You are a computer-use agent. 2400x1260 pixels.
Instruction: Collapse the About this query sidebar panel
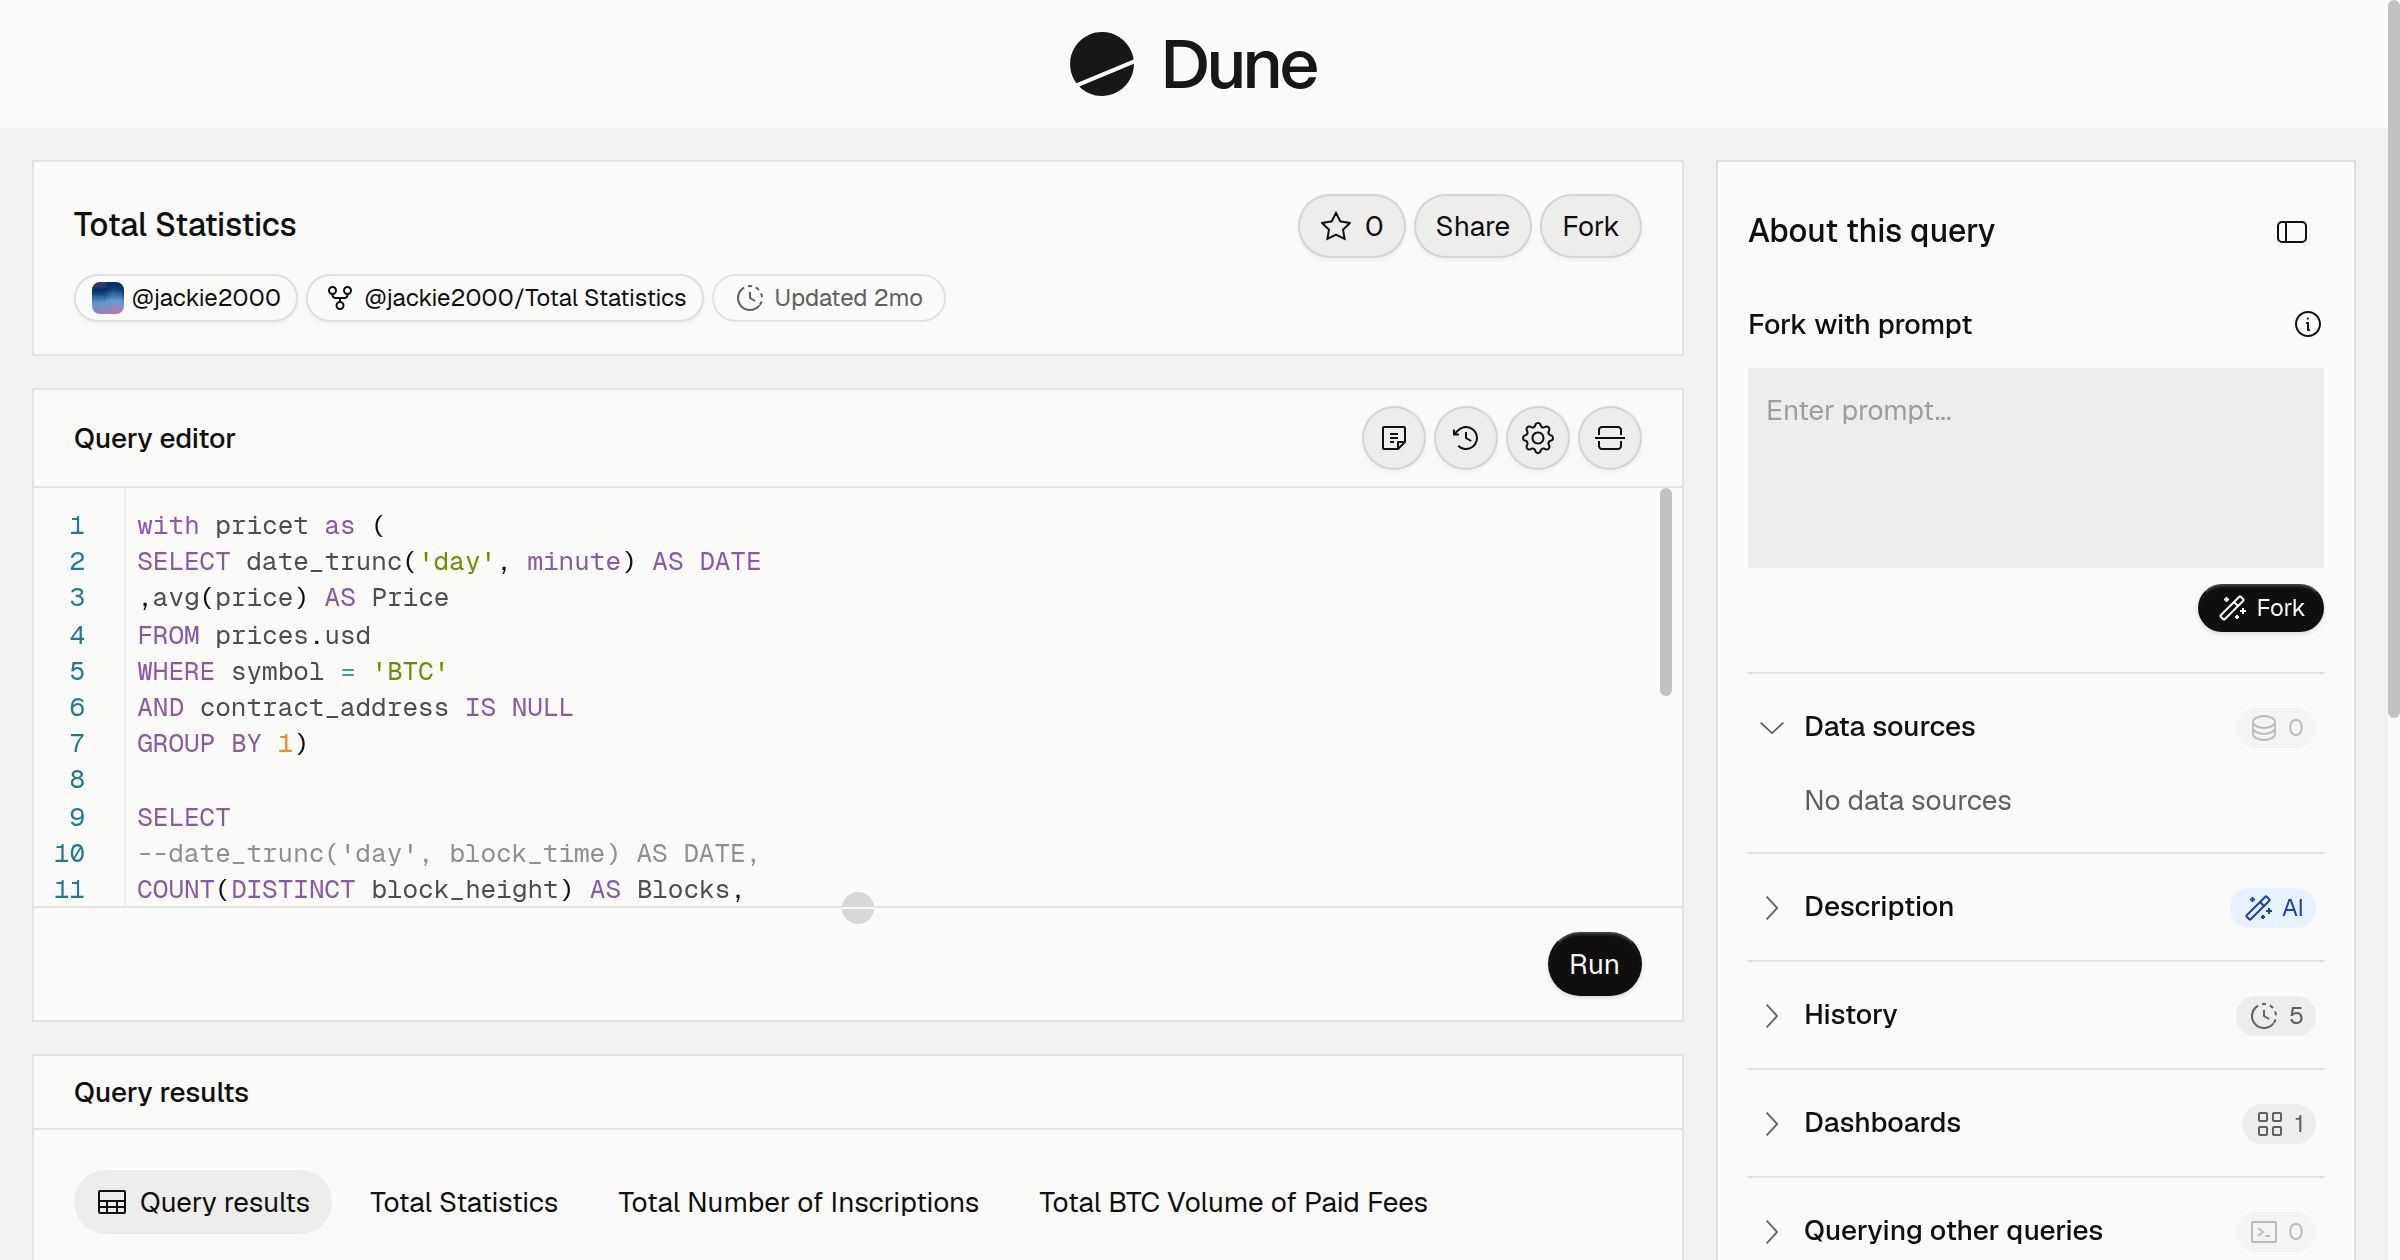[x=2291, y=232]
